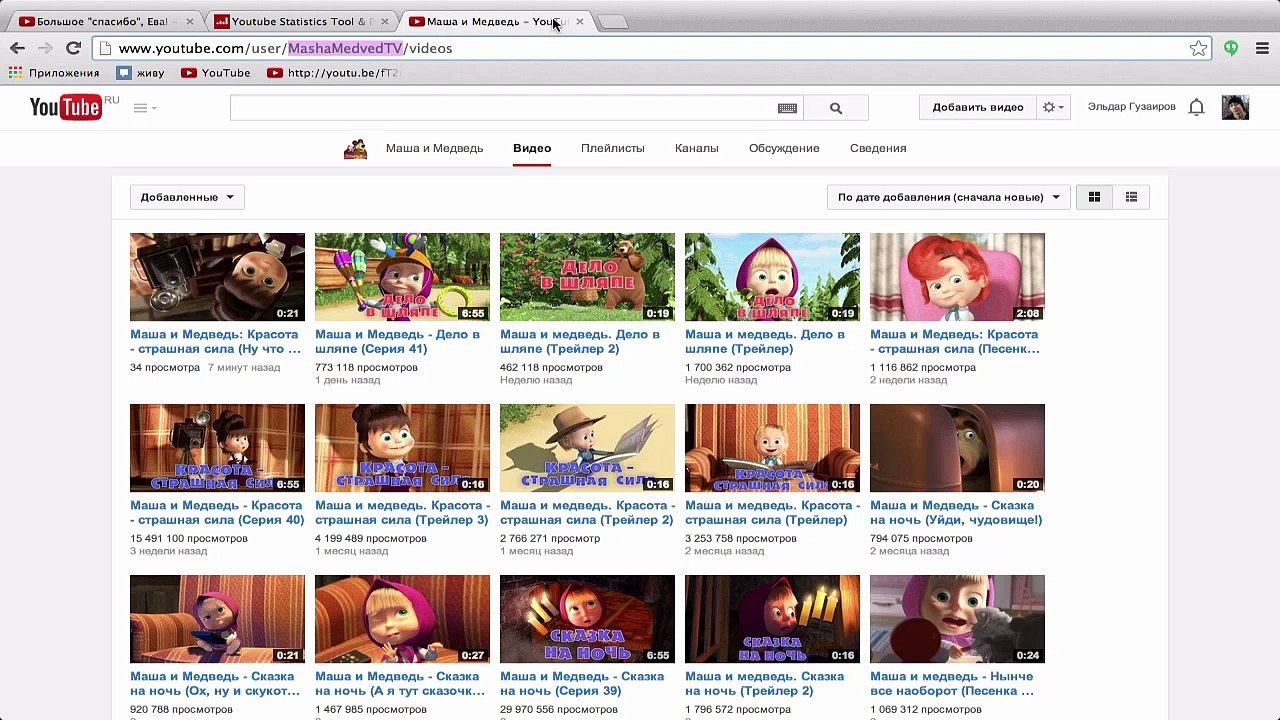Open the title link Красота - страшная сила (Трейлер 3)

[402, 513]
